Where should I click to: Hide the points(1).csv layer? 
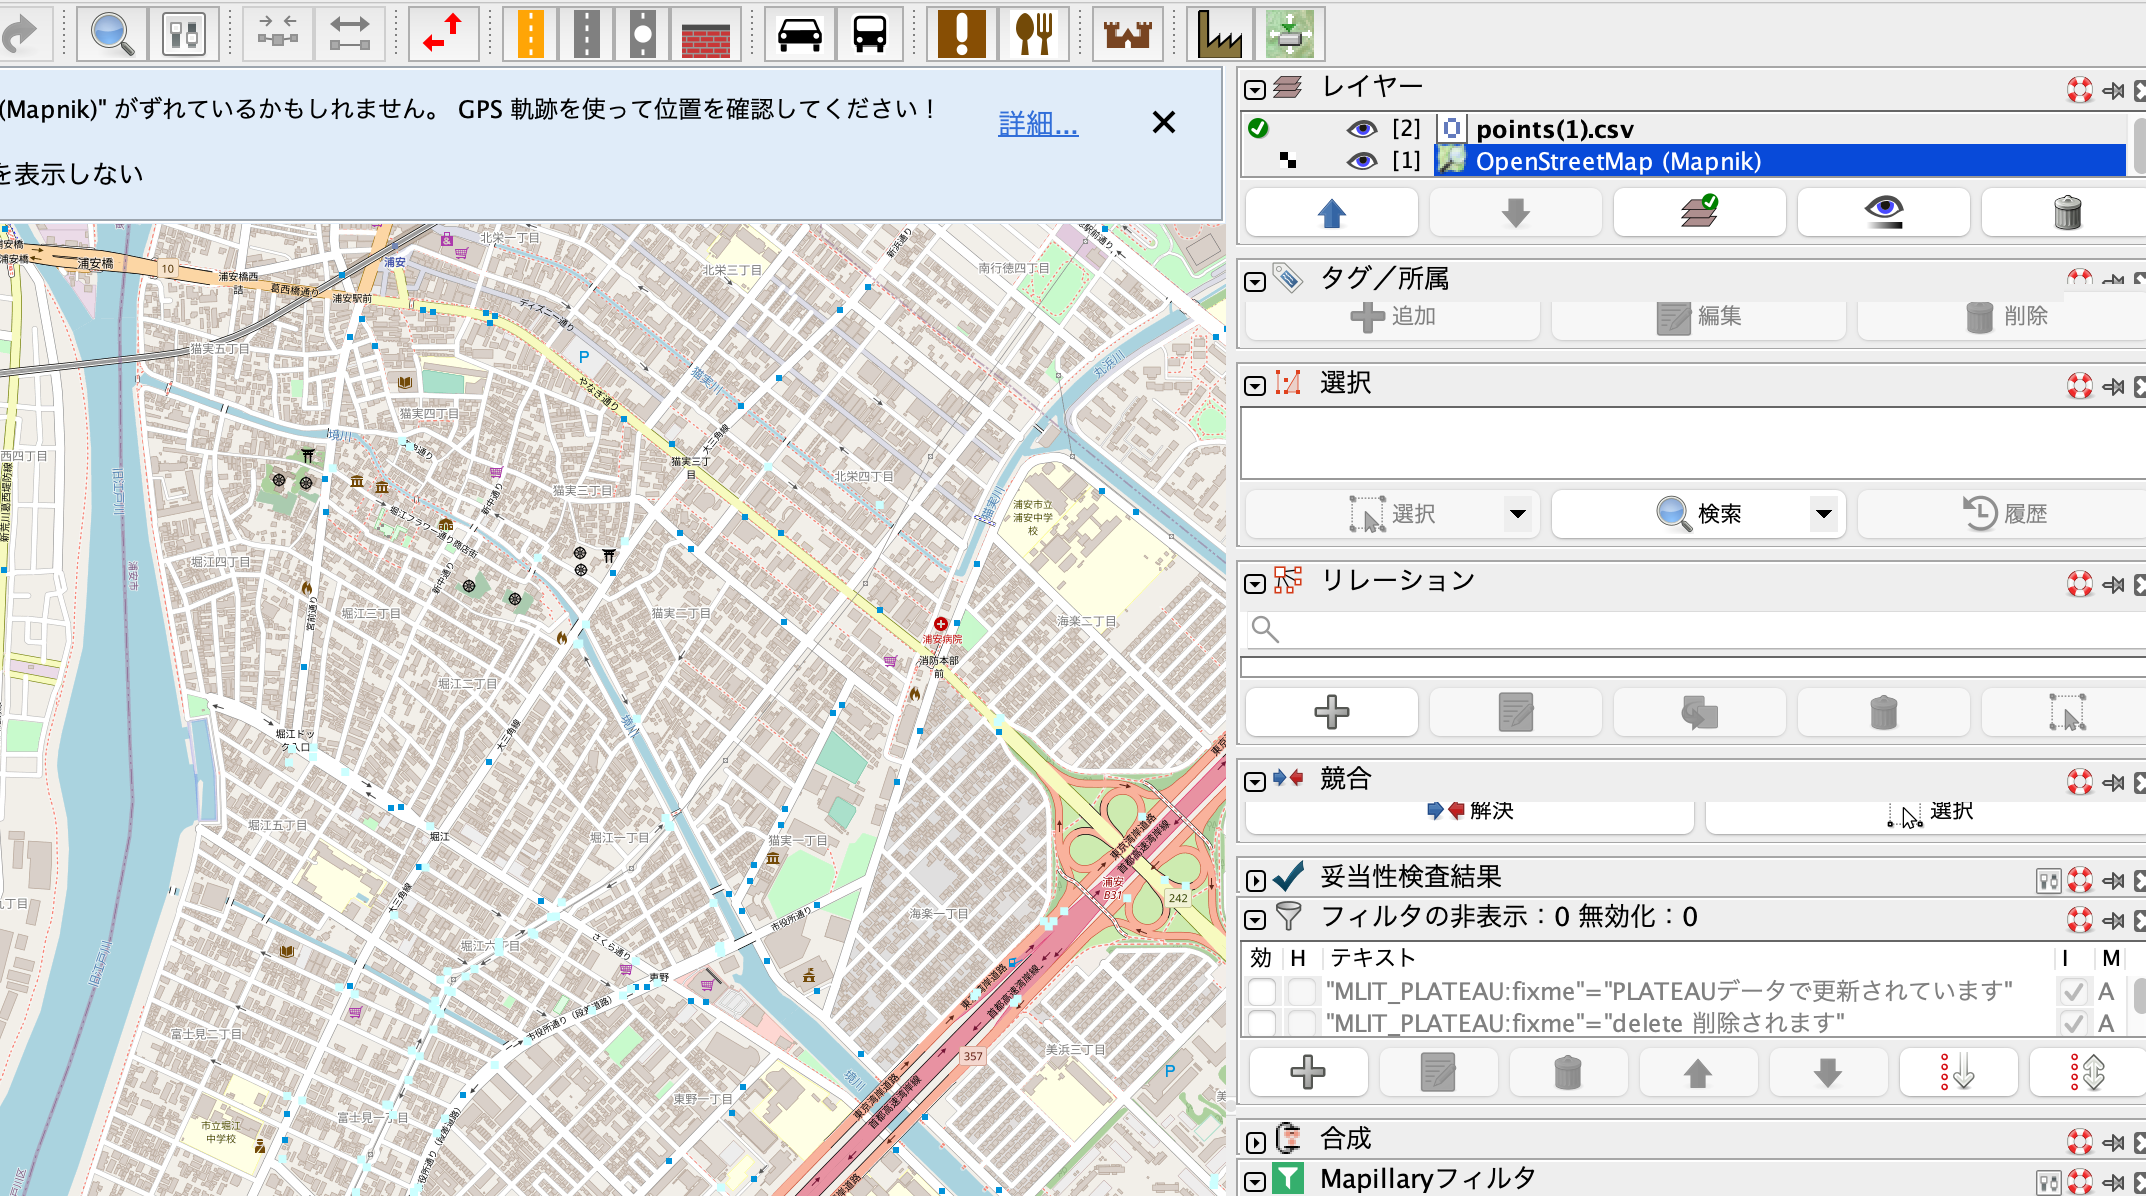click(1362, 128)
